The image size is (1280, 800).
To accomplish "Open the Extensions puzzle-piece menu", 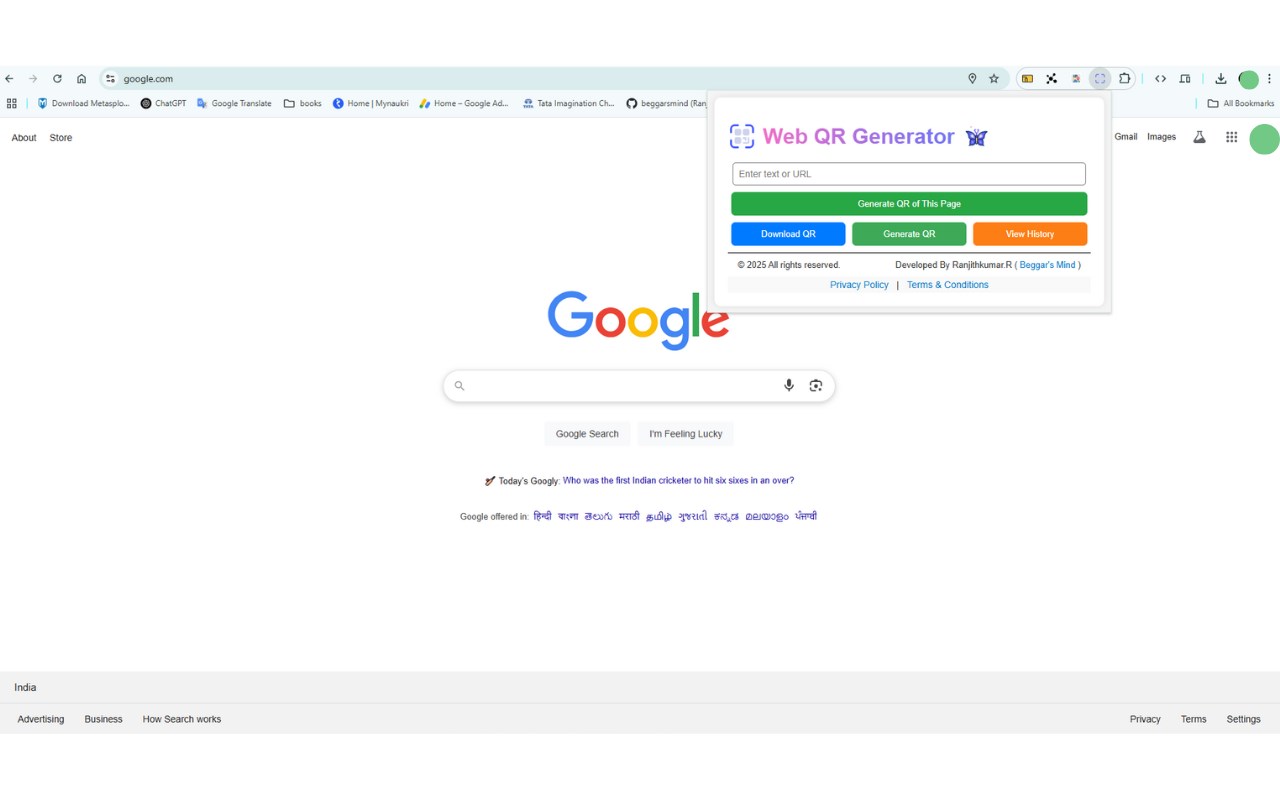I will pyautogui.click(x=1125, y=79).
